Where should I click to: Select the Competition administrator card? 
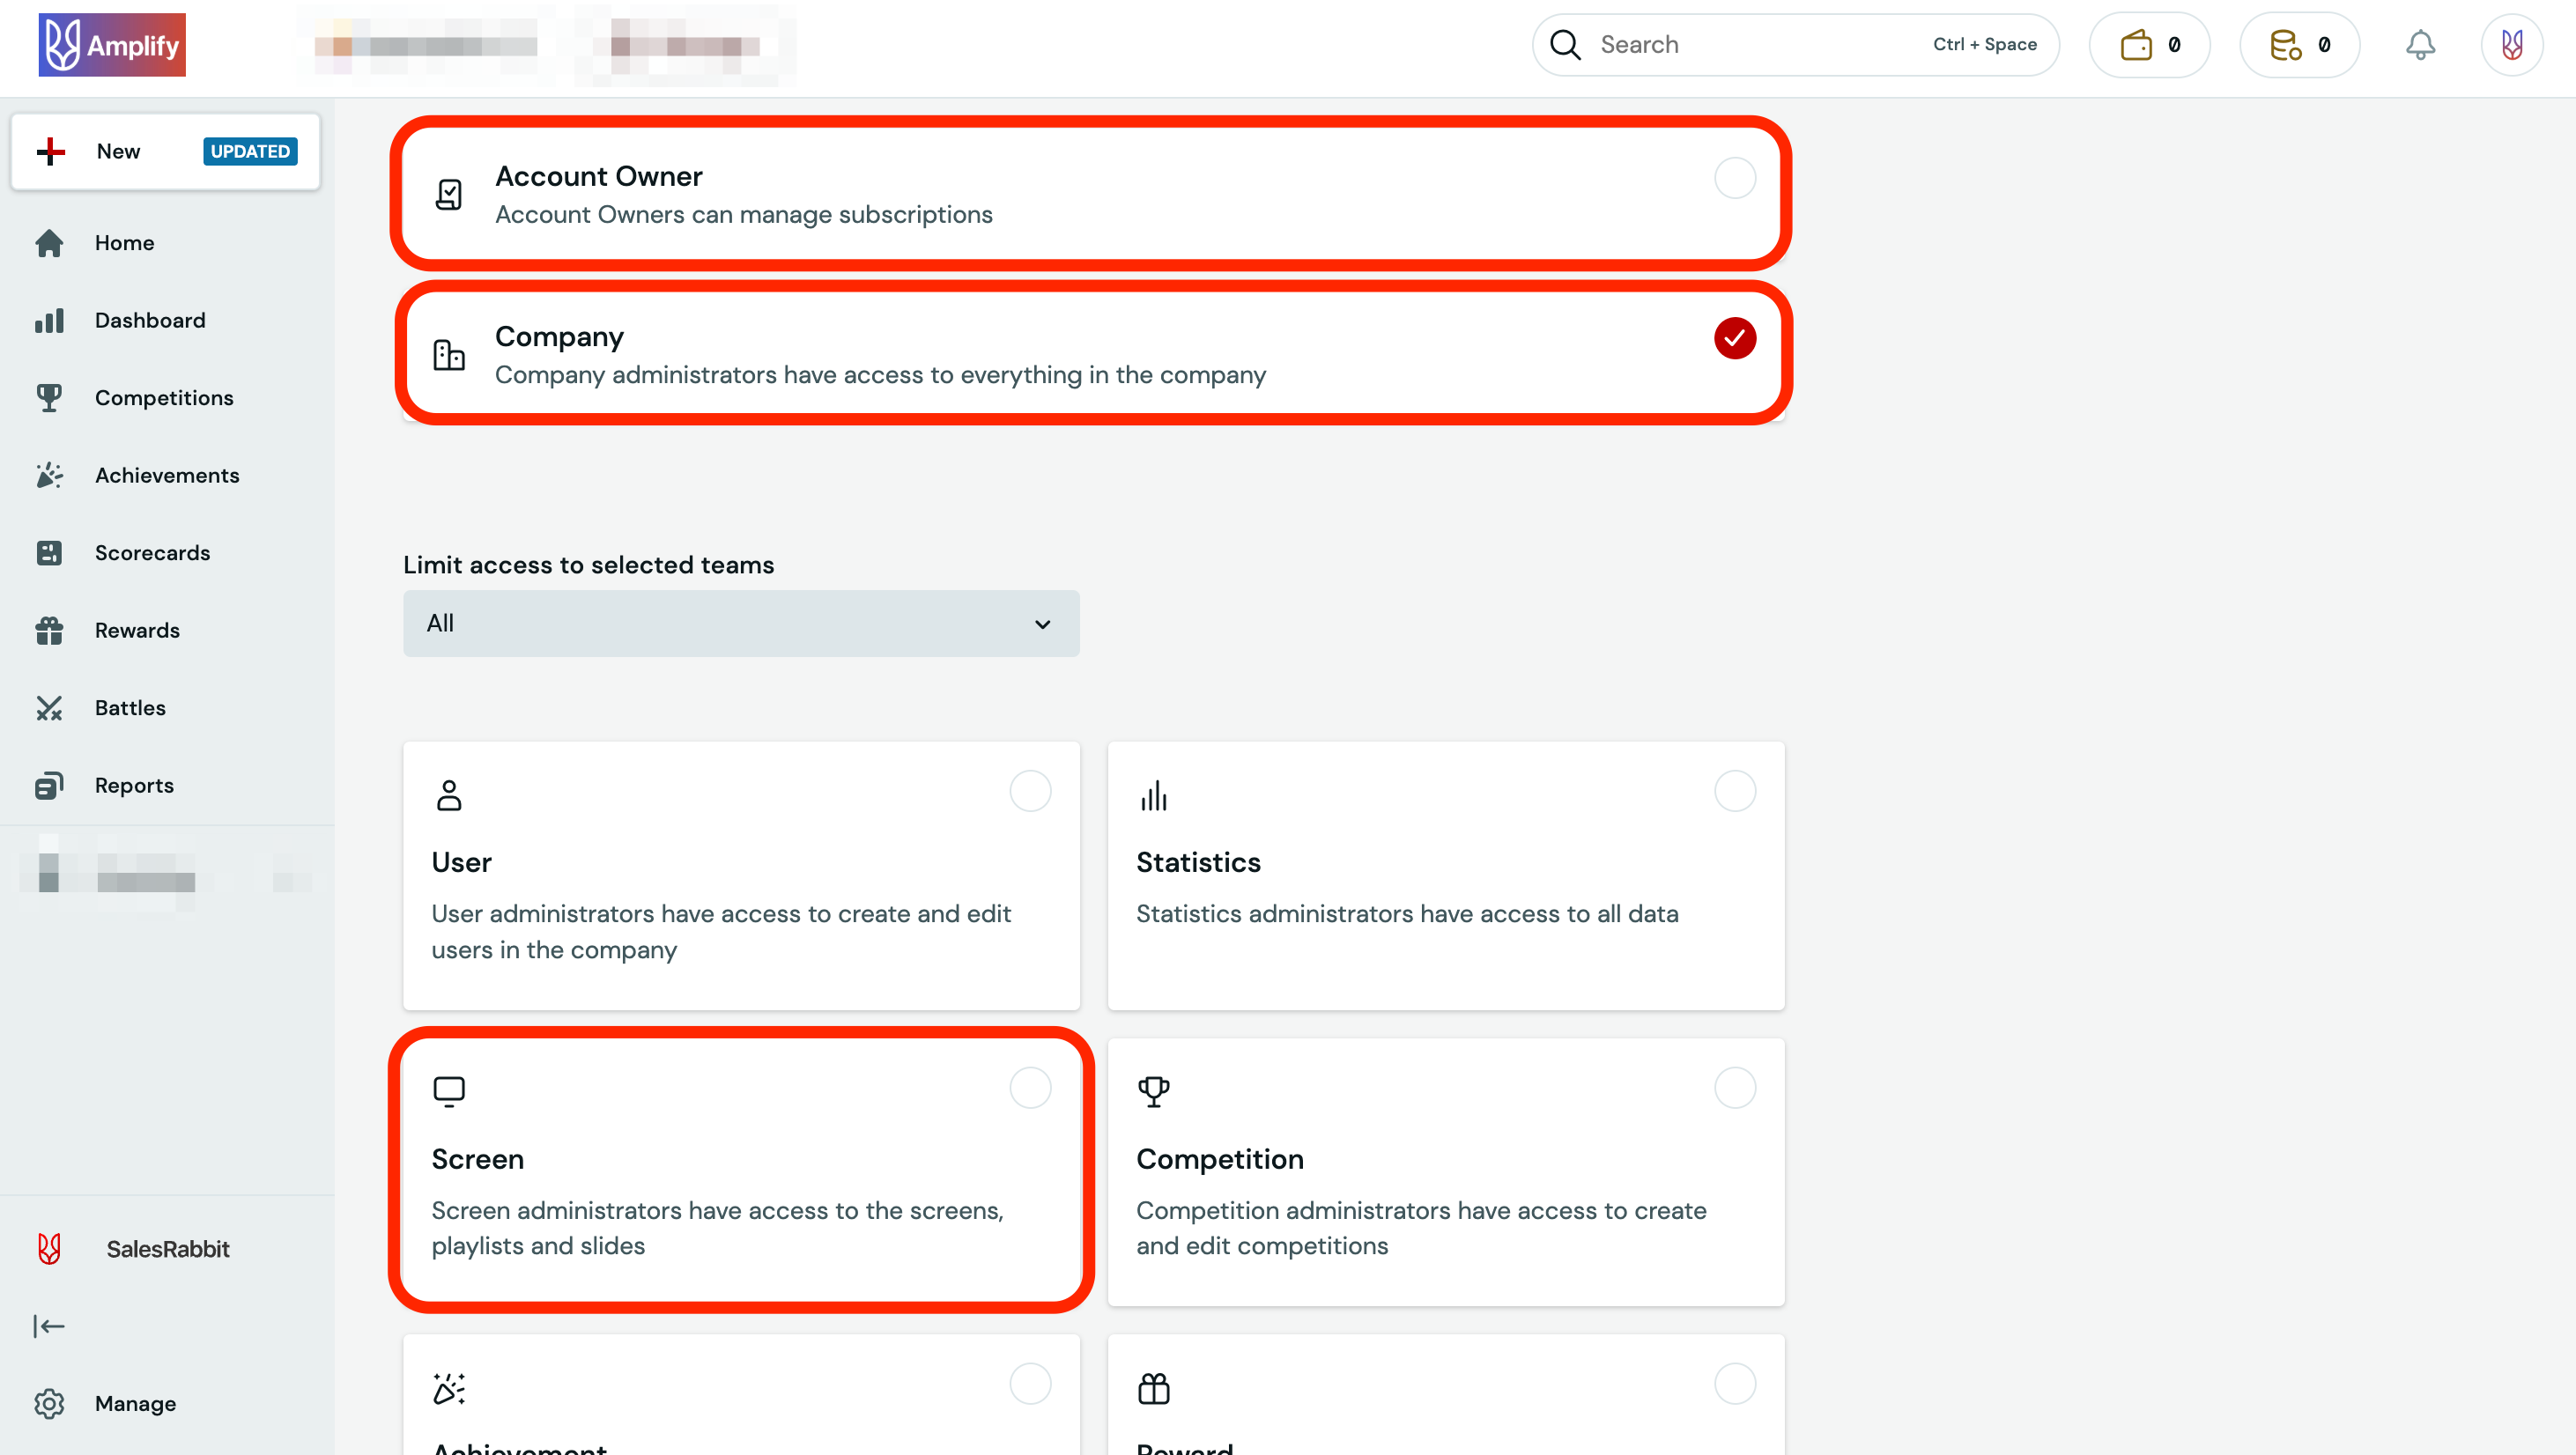click(1734, 1087)
